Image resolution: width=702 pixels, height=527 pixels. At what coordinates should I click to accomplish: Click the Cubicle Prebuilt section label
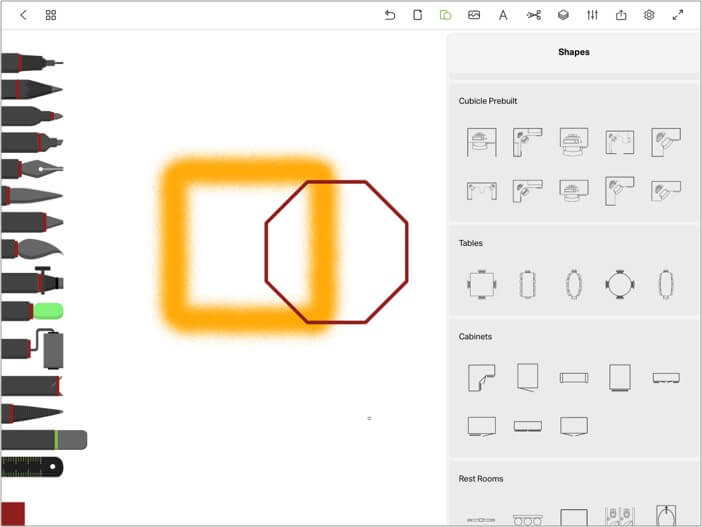coord(488,101)
